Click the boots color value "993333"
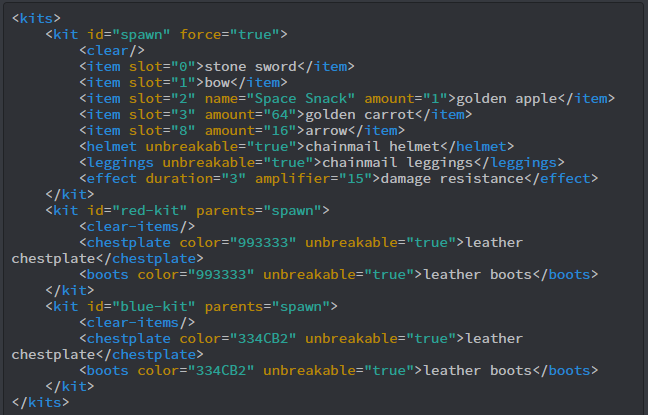The height and width of the screenshot is (415, 648). [221, 274]
